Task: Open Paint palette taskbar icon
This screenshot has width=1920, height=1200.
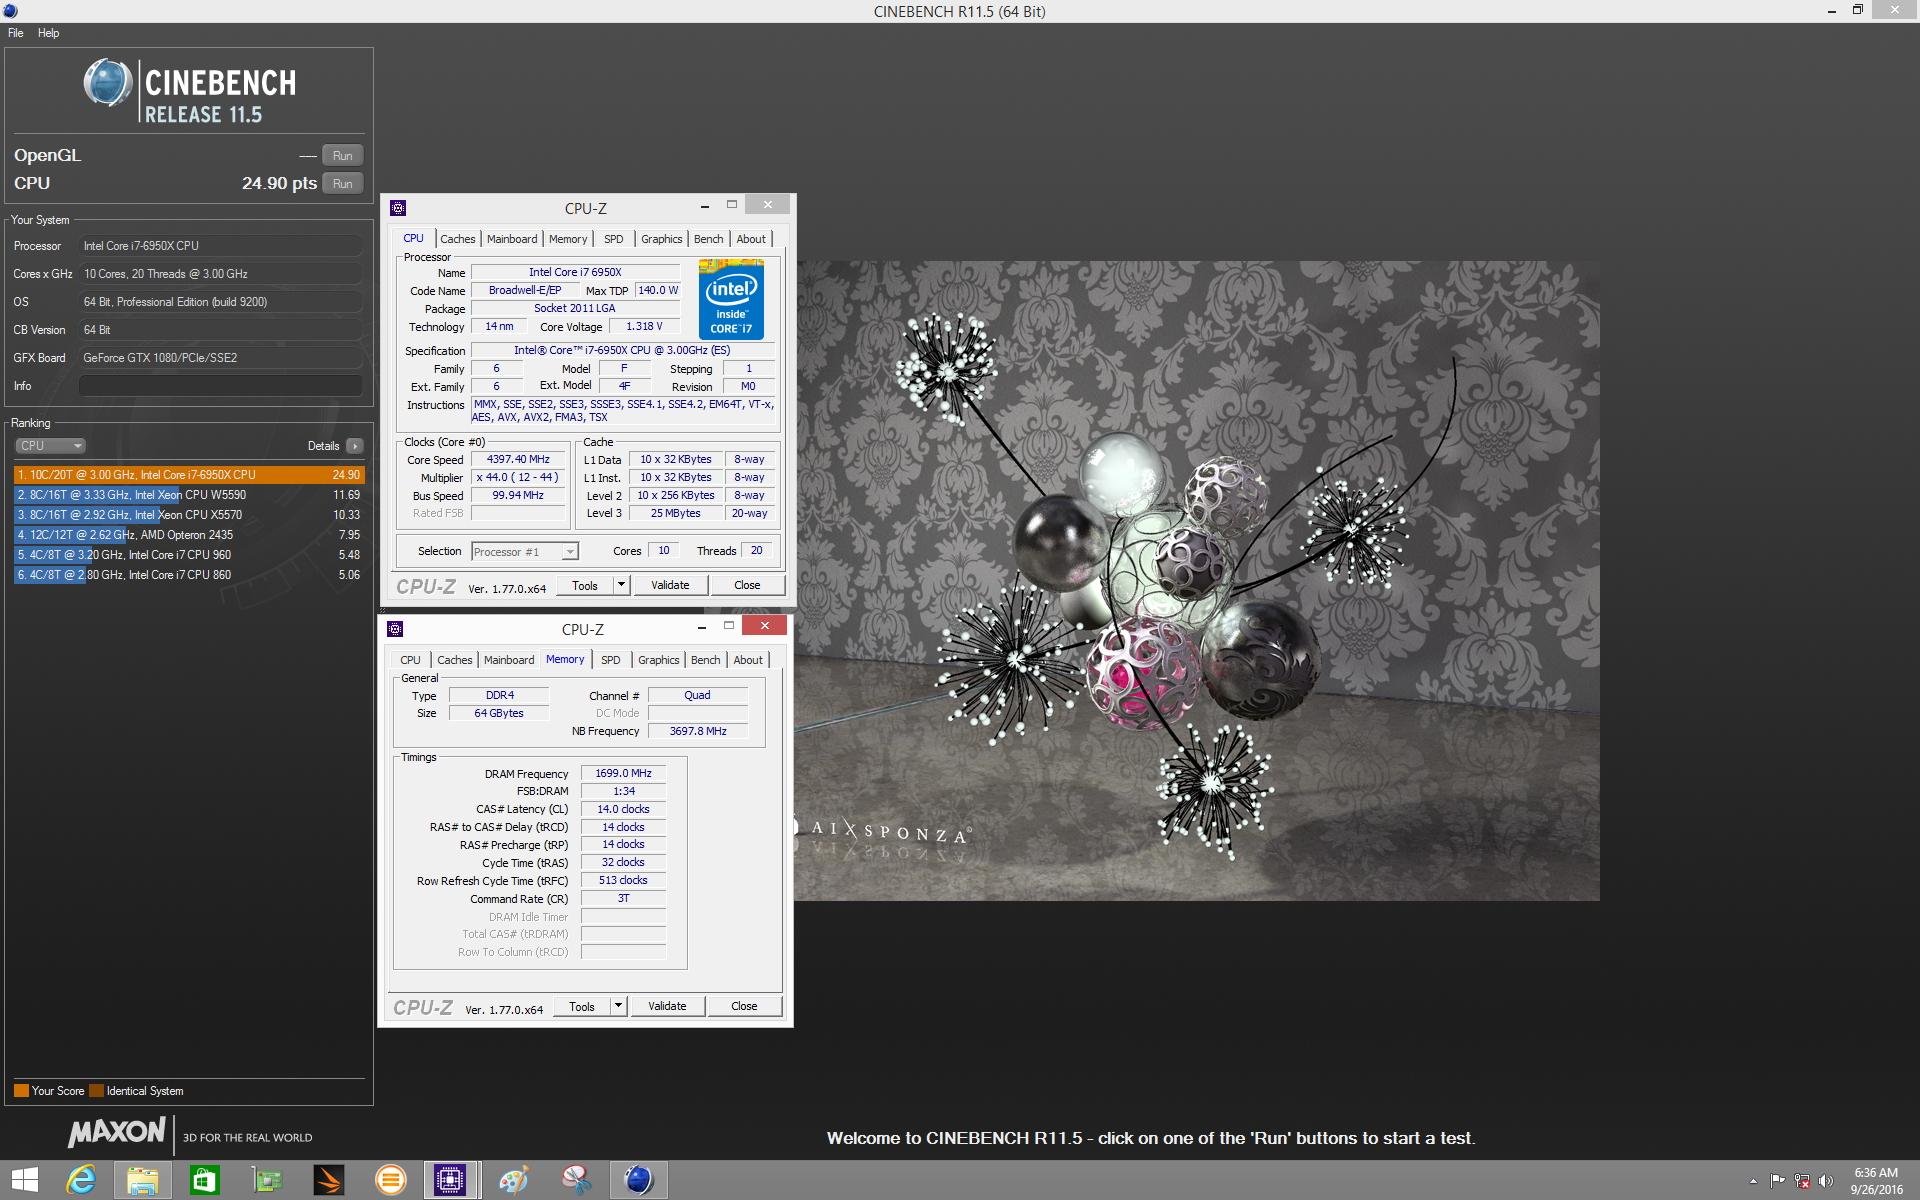Action: (514, 1181)
